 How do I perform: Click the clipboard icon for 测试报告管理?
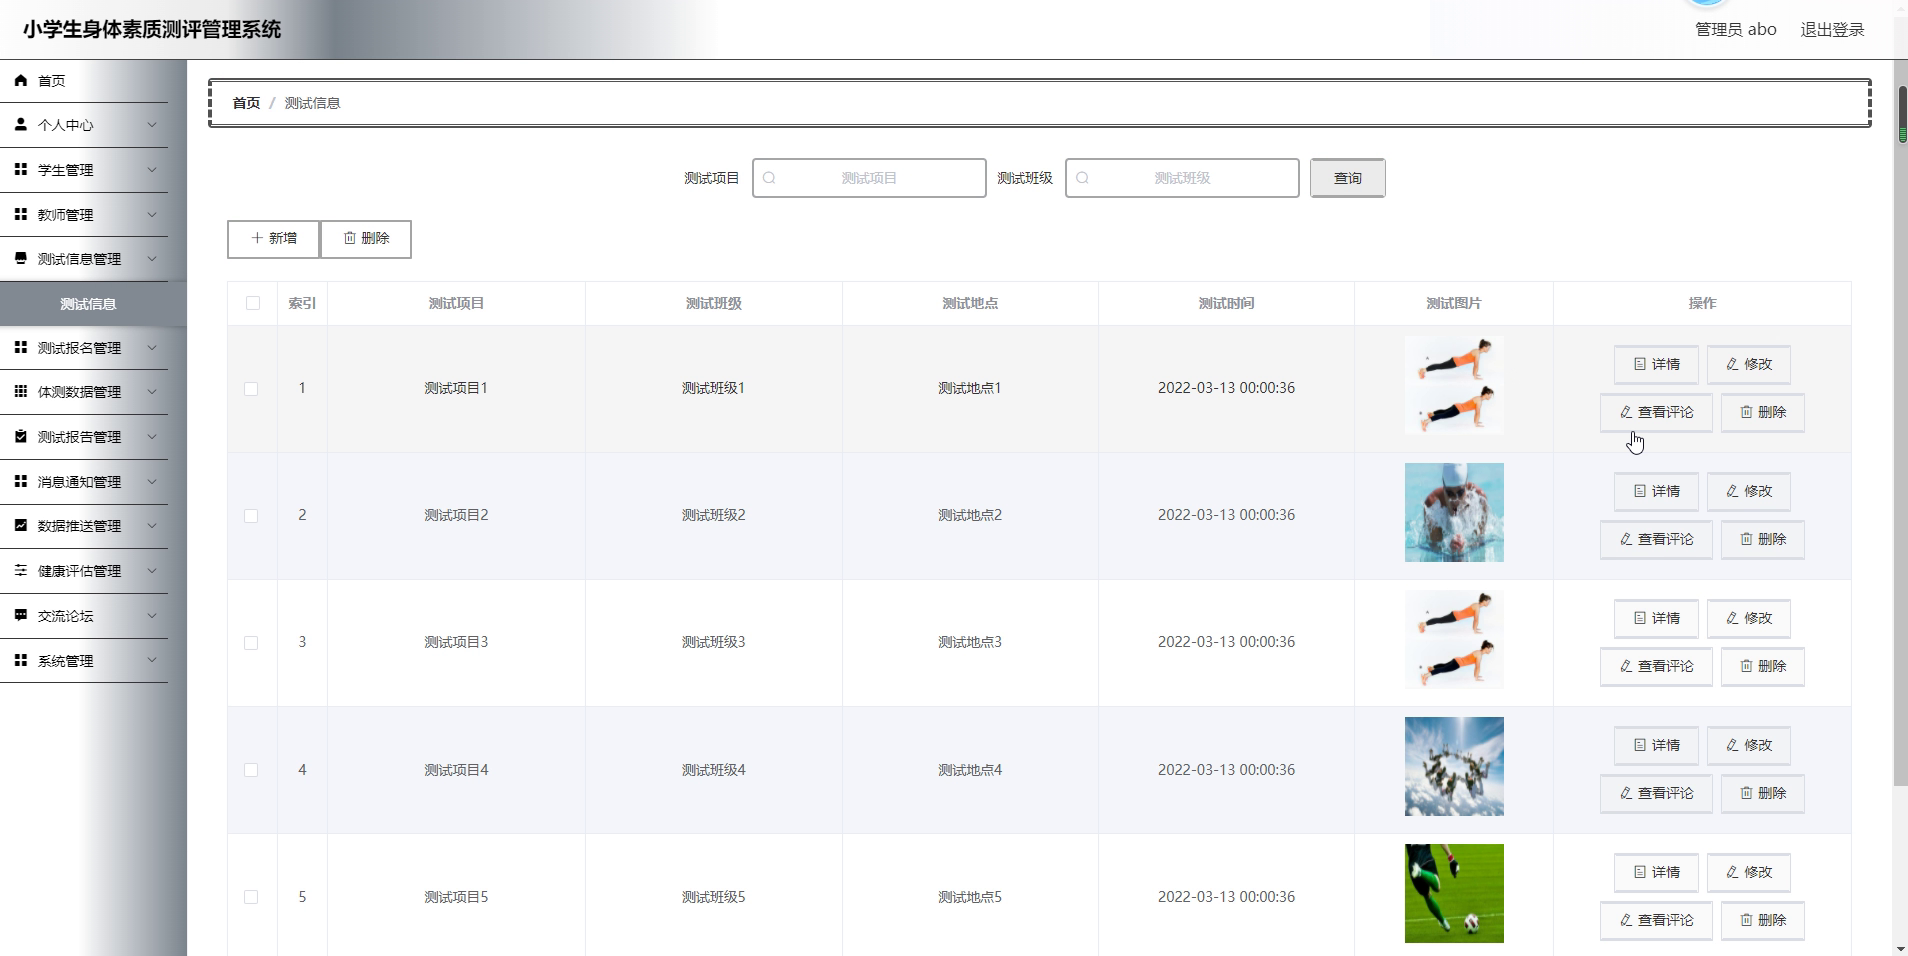tap(21, 436)
